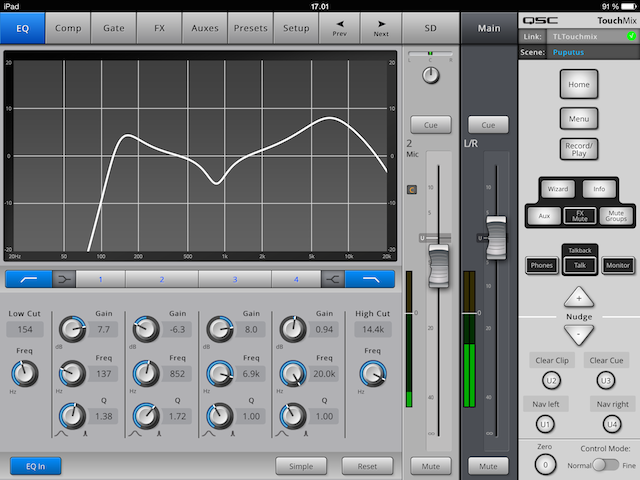This screenshot has width=640, height=480.
Task: Open Phones settings
Action: click(542, 265)
